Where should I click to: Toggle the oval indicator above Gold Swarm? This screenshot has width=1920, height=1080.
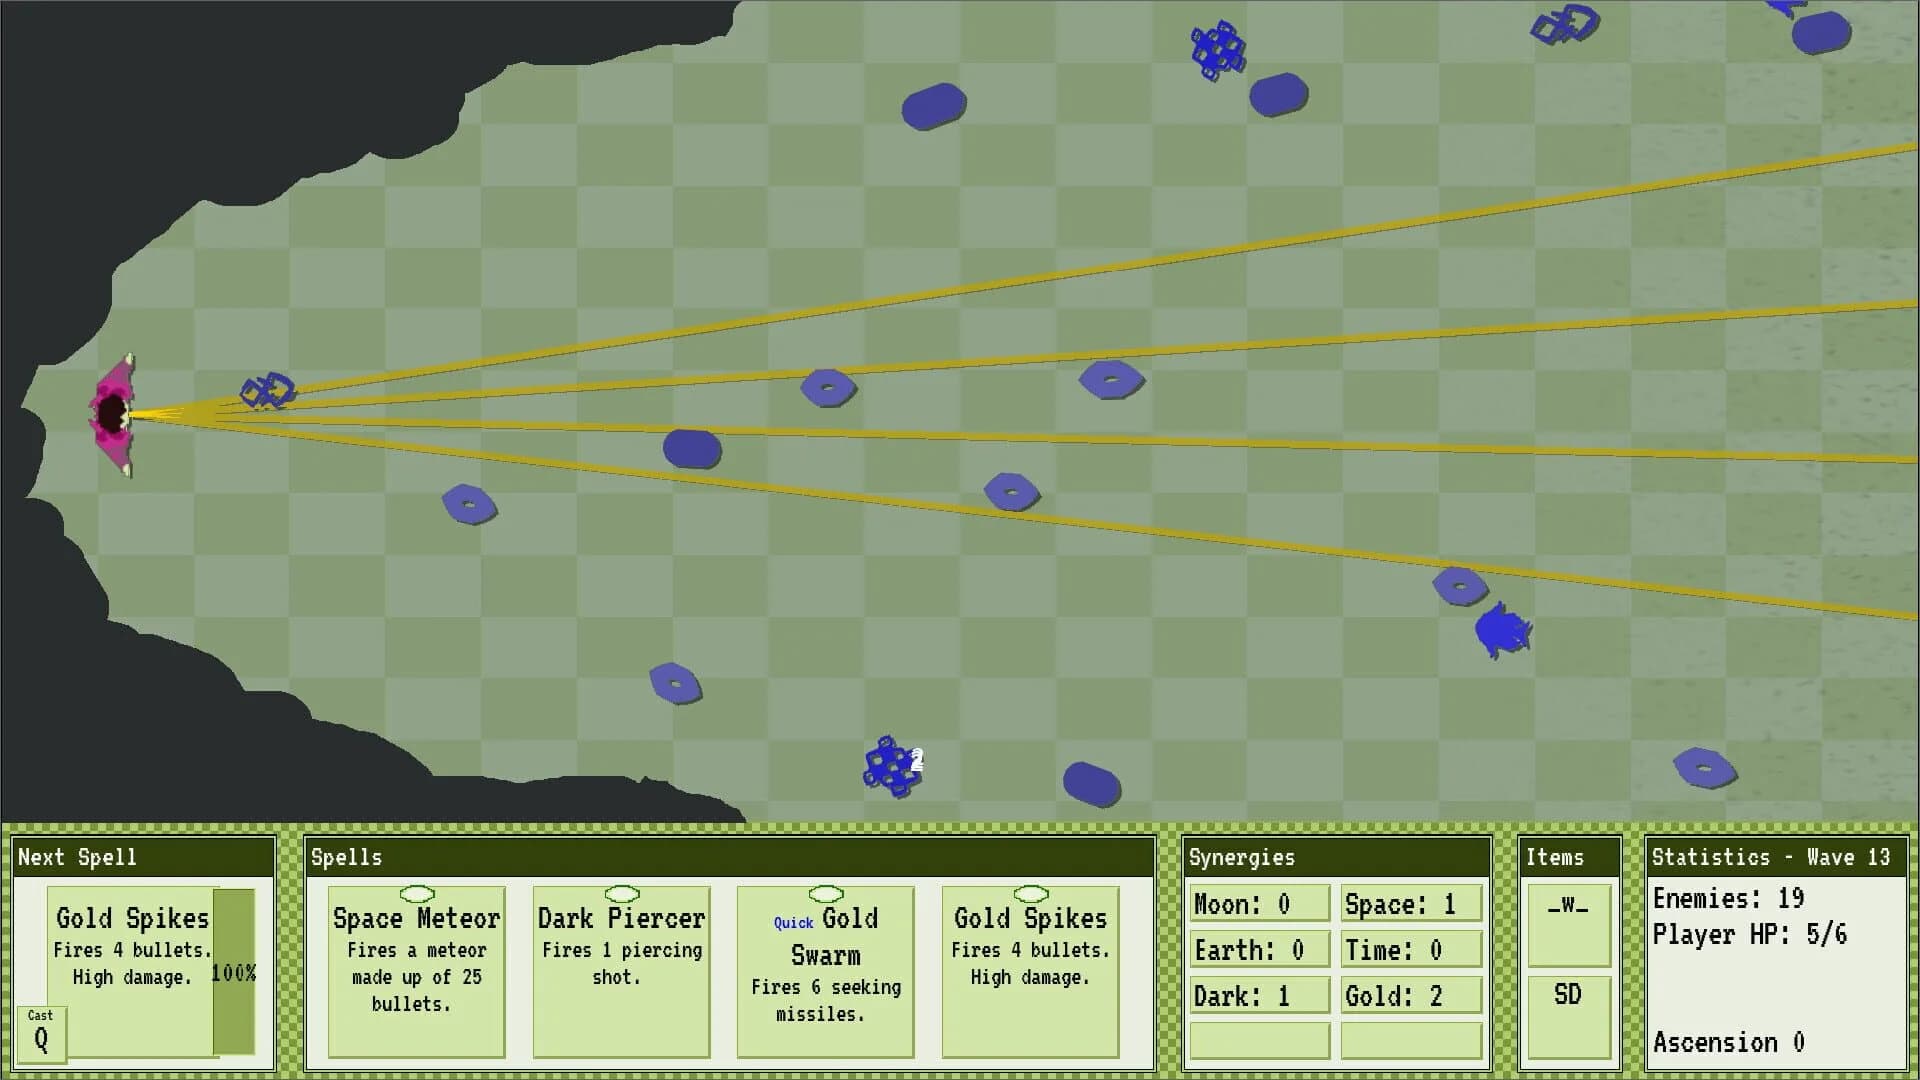click(826, 893)
